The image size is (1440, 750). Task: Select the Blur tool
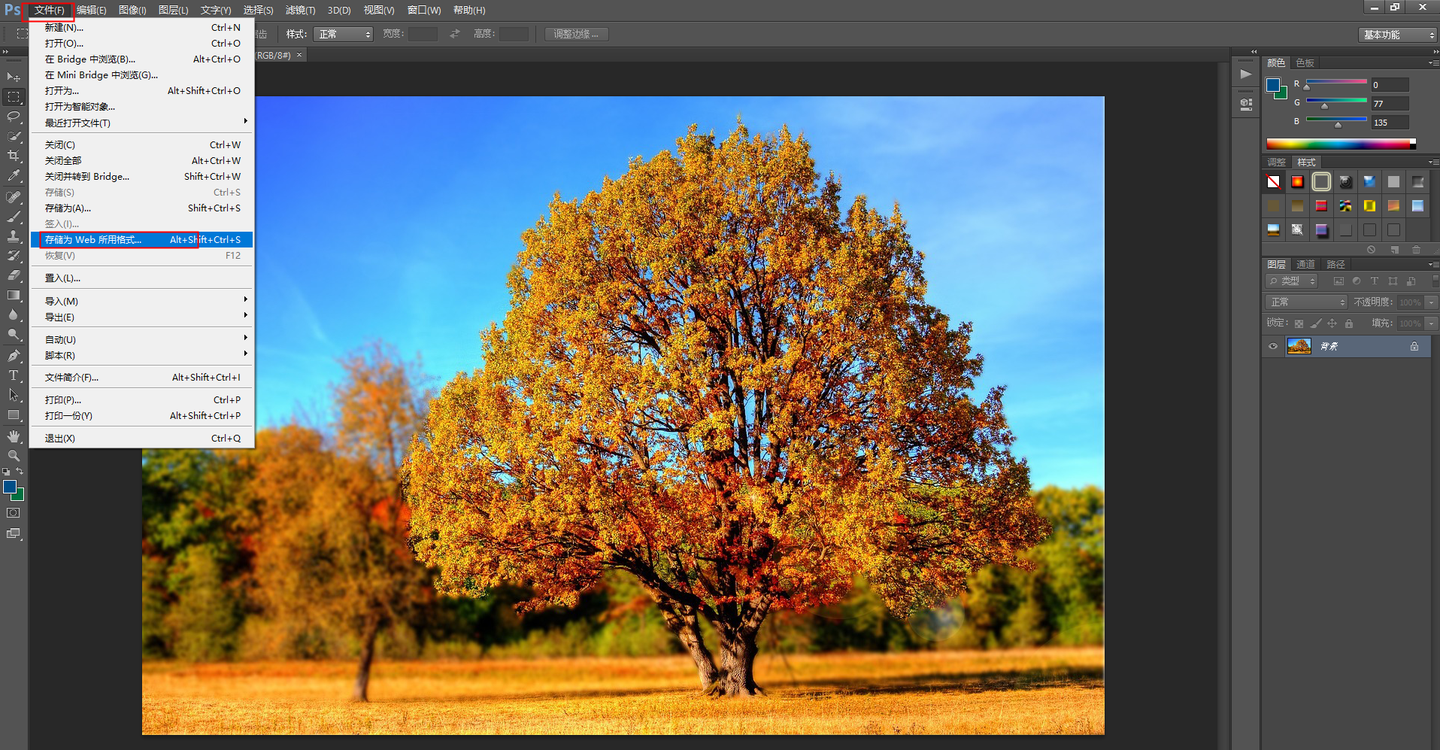pos(14,315)
